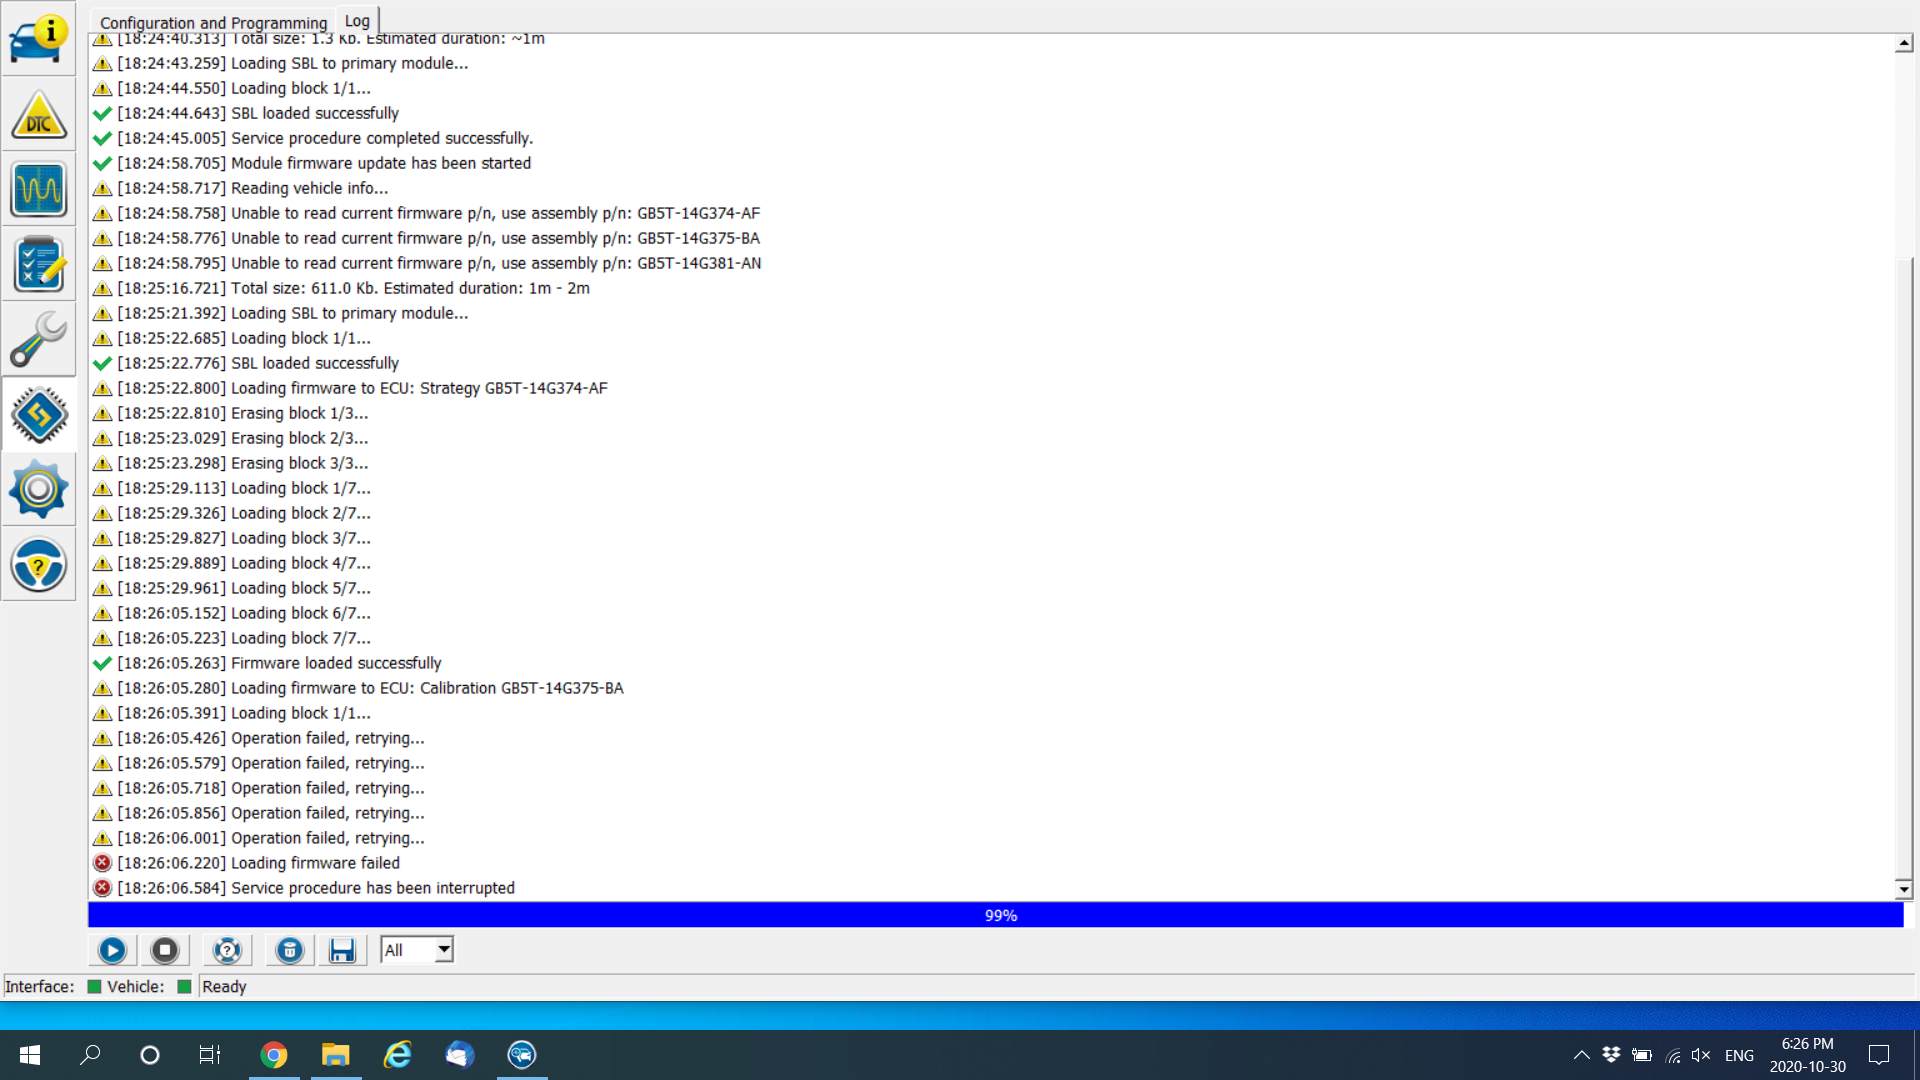This screenshot has height=1080, width=1920.
Task: Open the Tests panel with clipboard icon
Action: pos(38,263)
